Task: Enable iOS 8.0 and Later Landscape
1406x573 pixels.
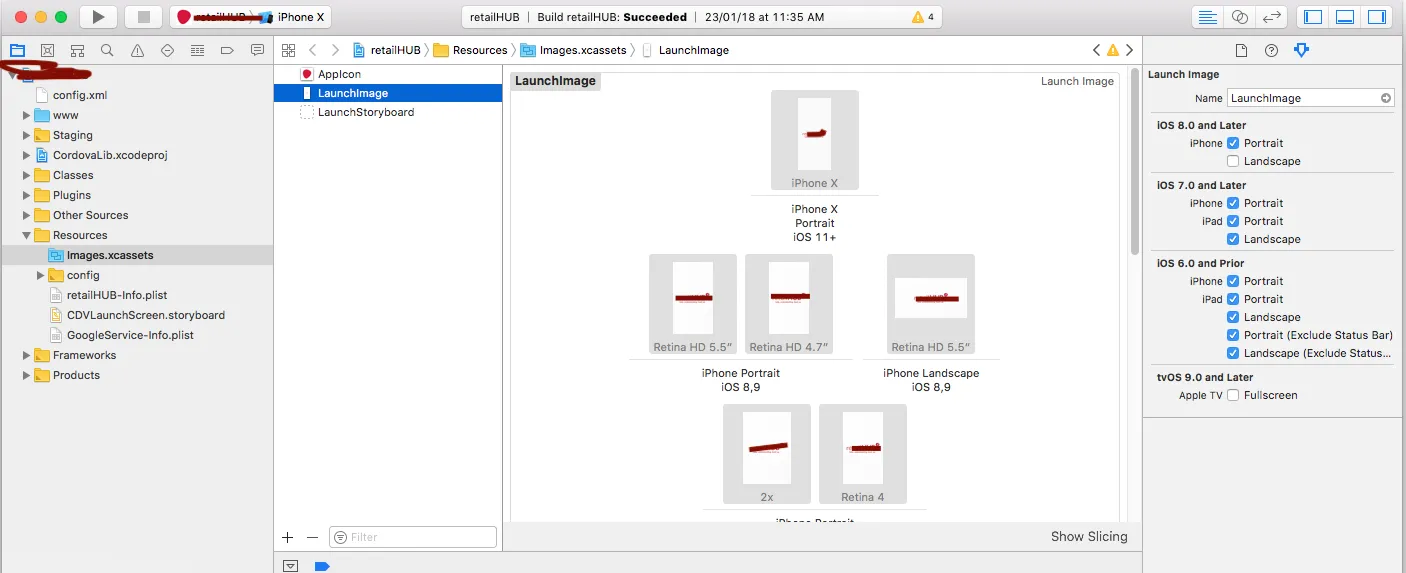Action: click(x=1233, y=161)
